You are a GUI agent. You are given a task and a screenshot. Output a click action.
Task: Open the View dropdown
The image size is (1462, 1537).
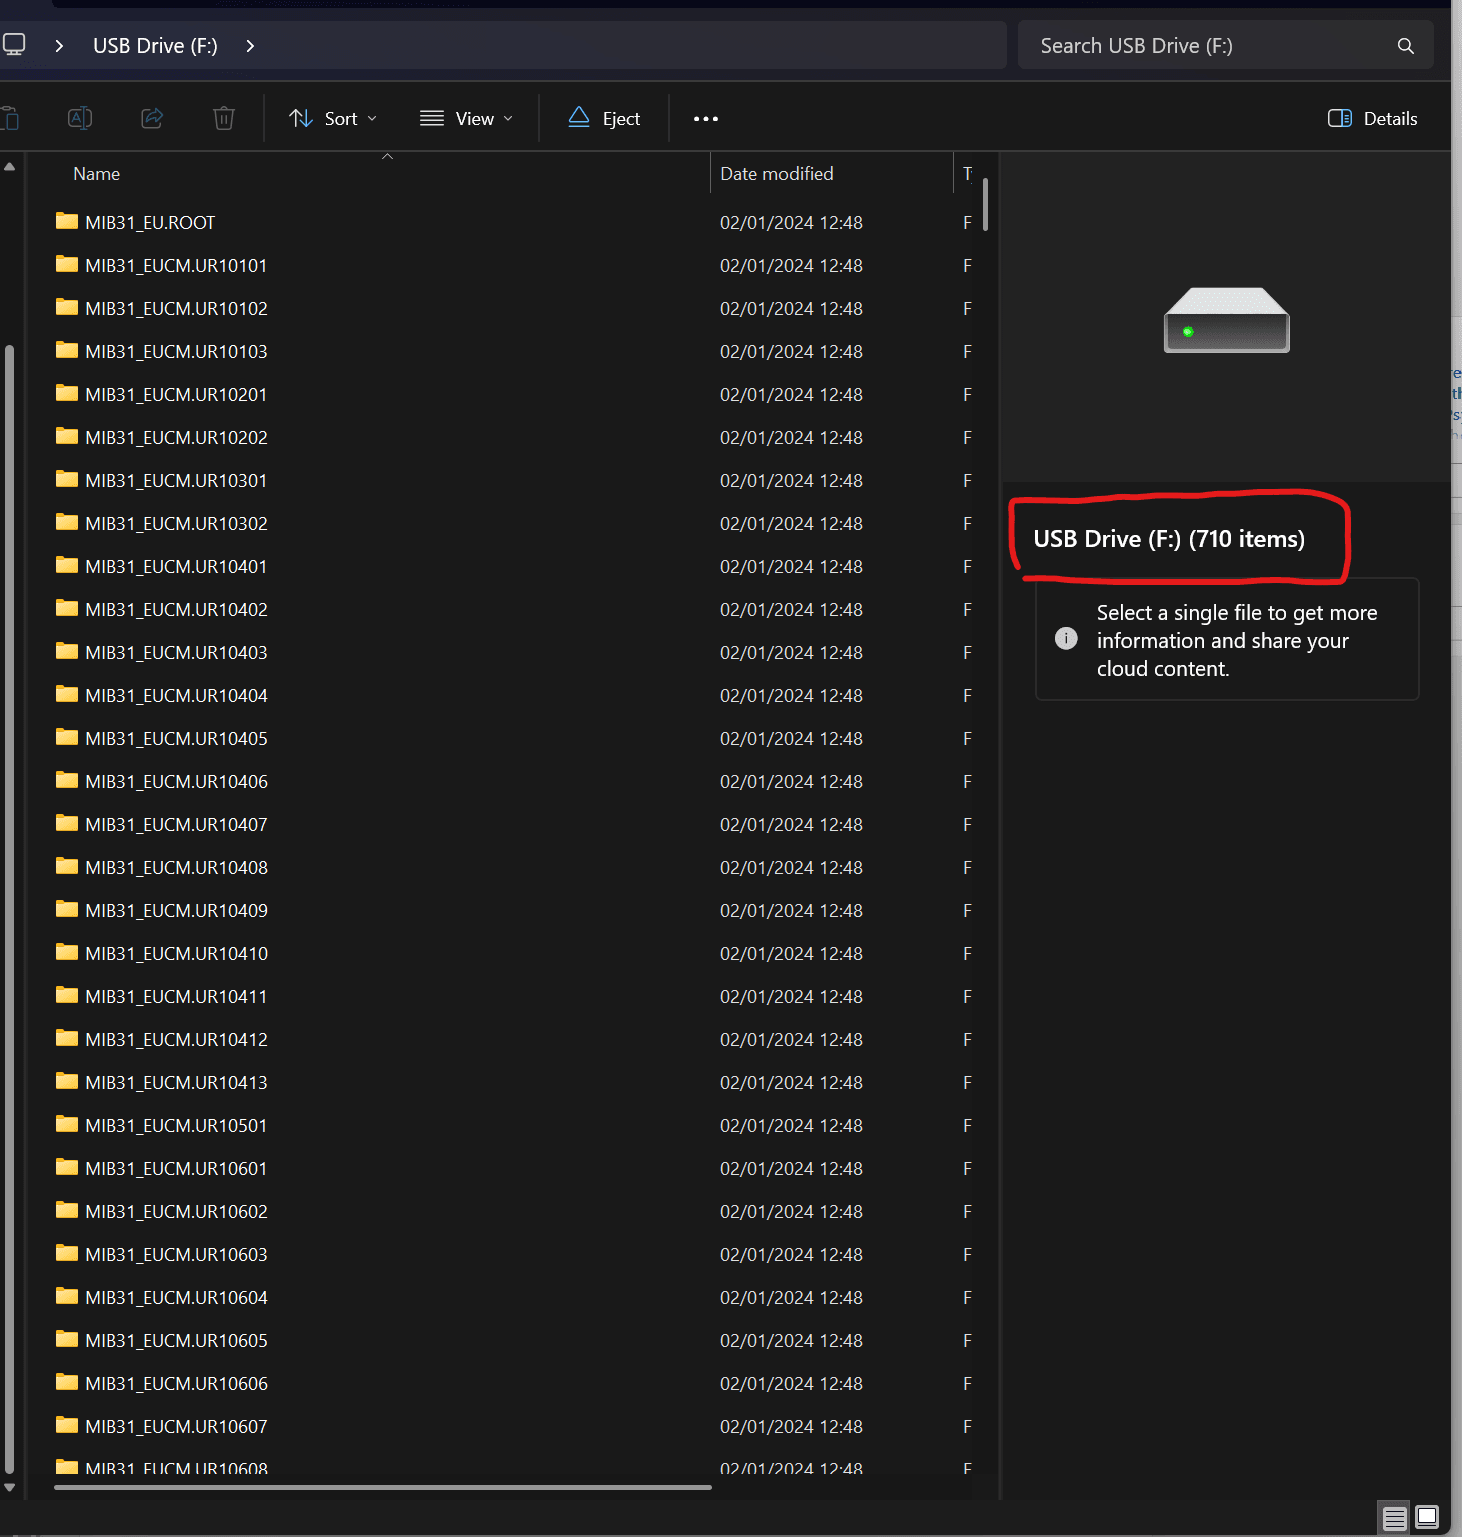point(466,118)
